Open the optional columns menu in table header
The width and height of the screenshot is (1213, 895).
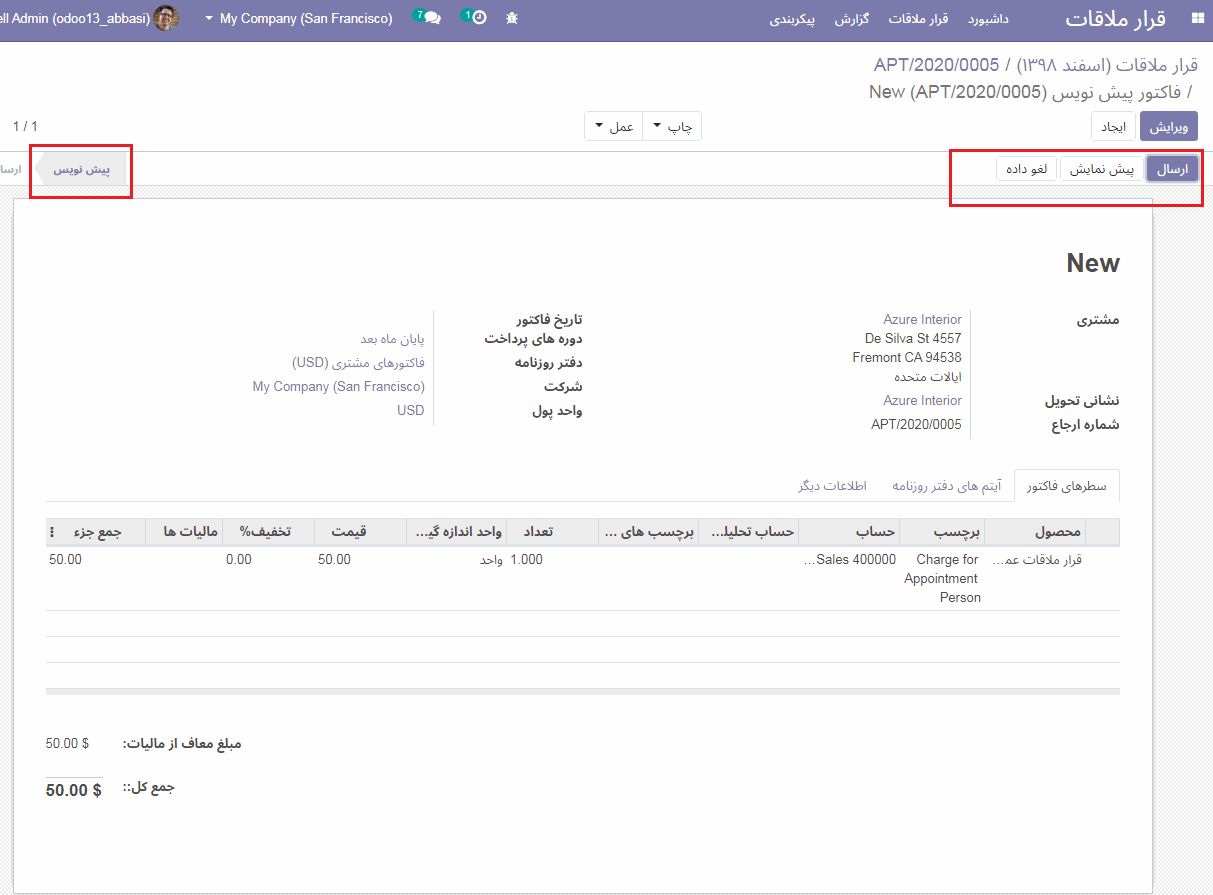[x=52, y=532]
